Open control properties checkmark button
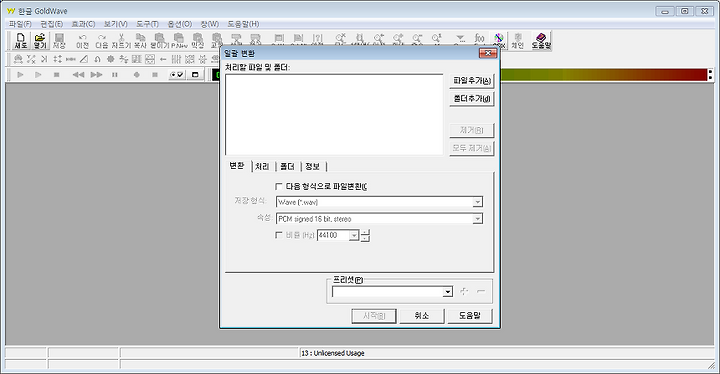Viewport: 720px width, 374px height. 177,74
